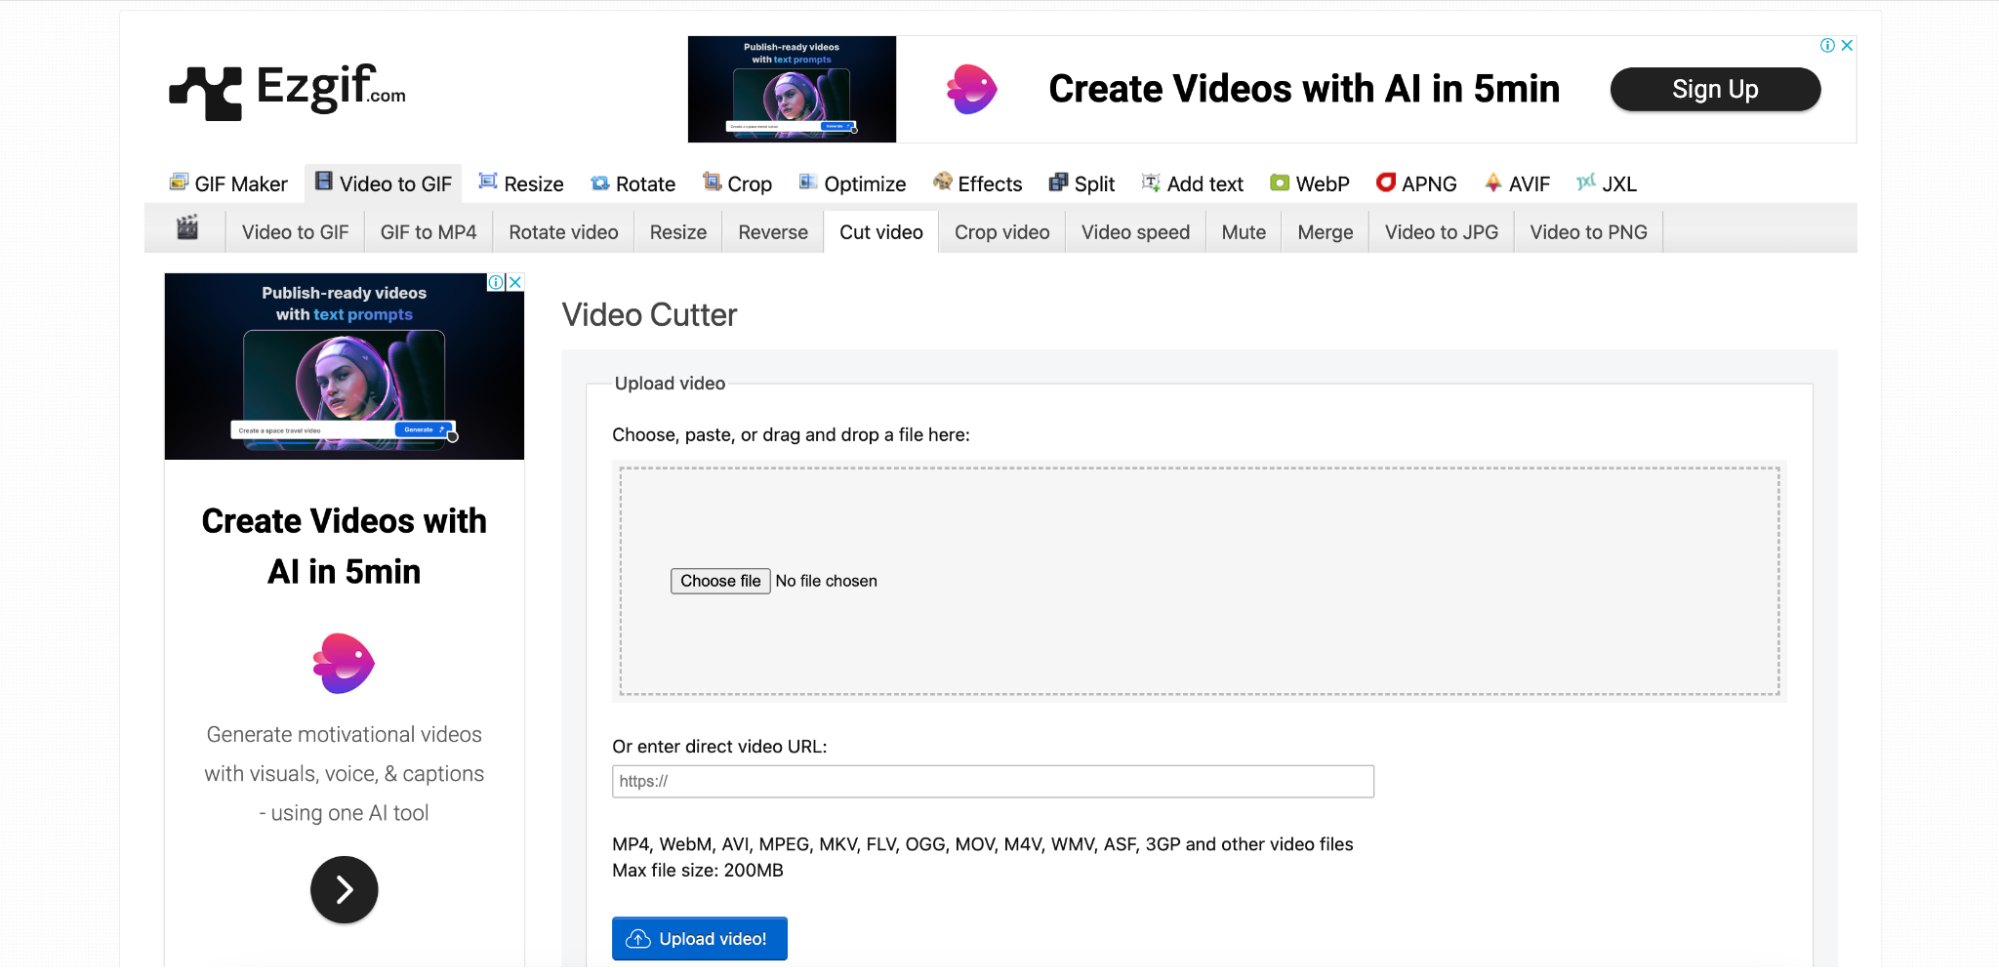Click the clapperboard icon in video submenu

187,229
